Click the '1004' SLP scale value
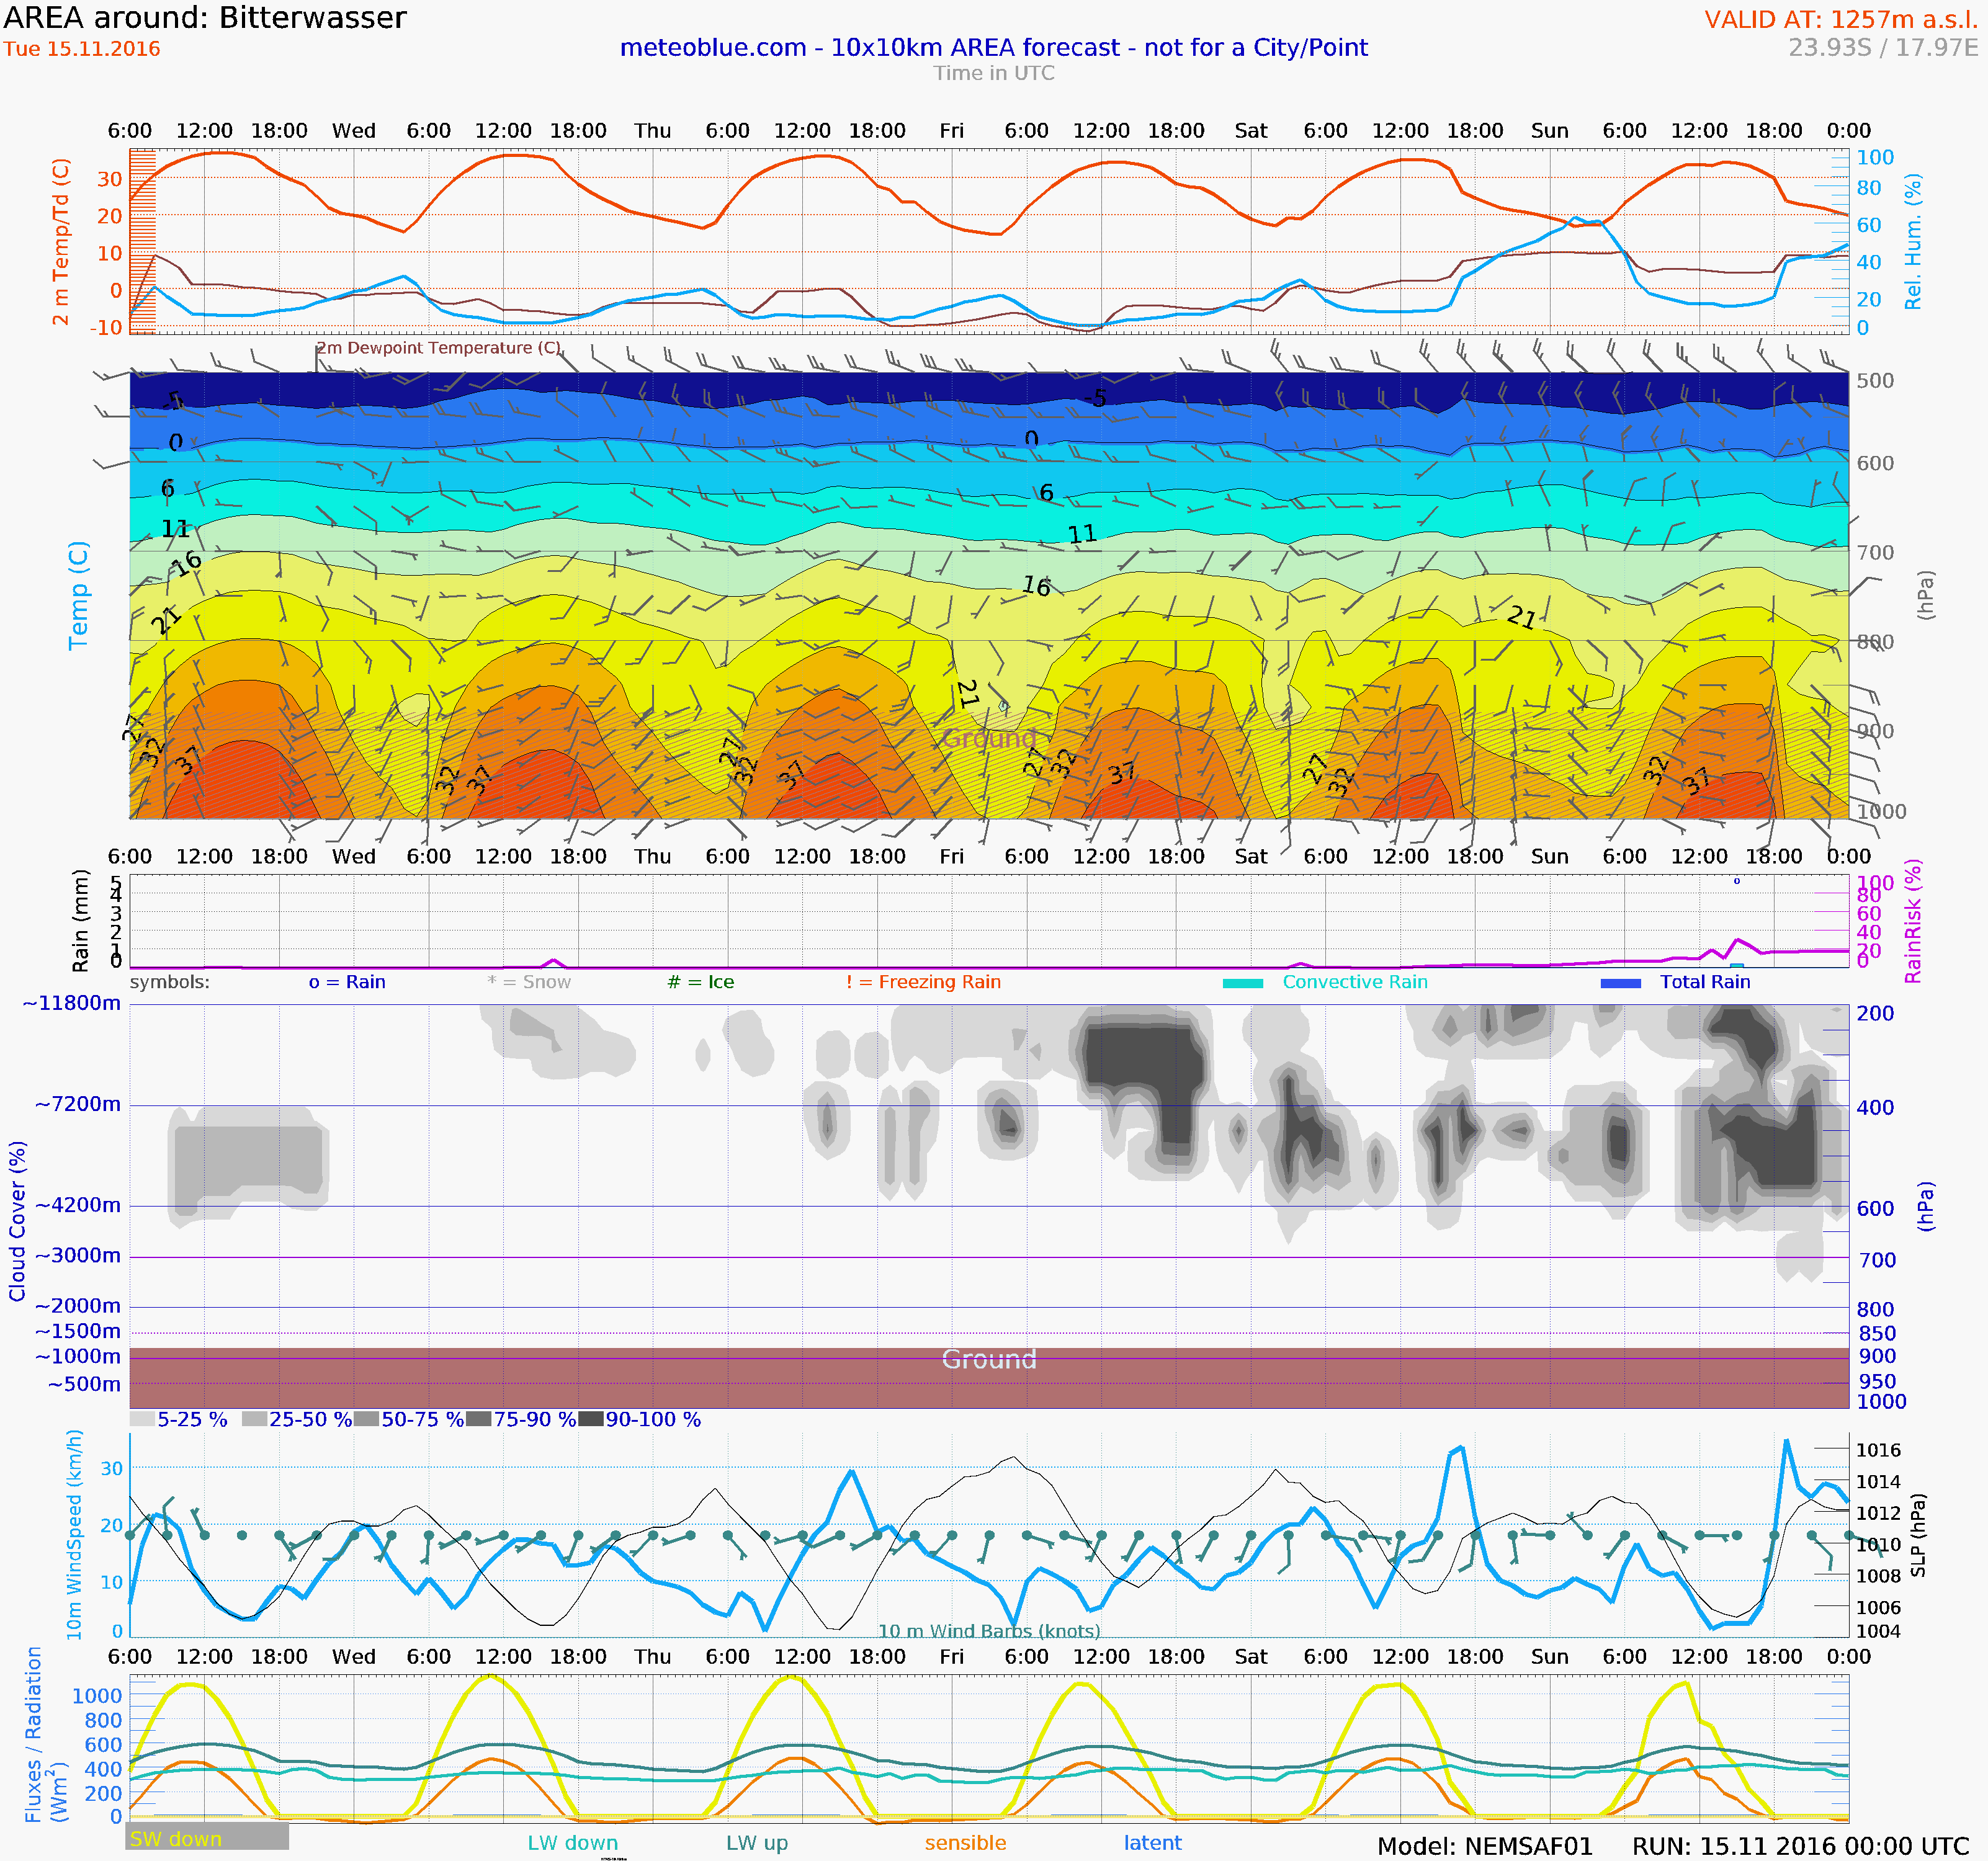The width and height of the screenshot is (1988, 1861). 1878,1631
